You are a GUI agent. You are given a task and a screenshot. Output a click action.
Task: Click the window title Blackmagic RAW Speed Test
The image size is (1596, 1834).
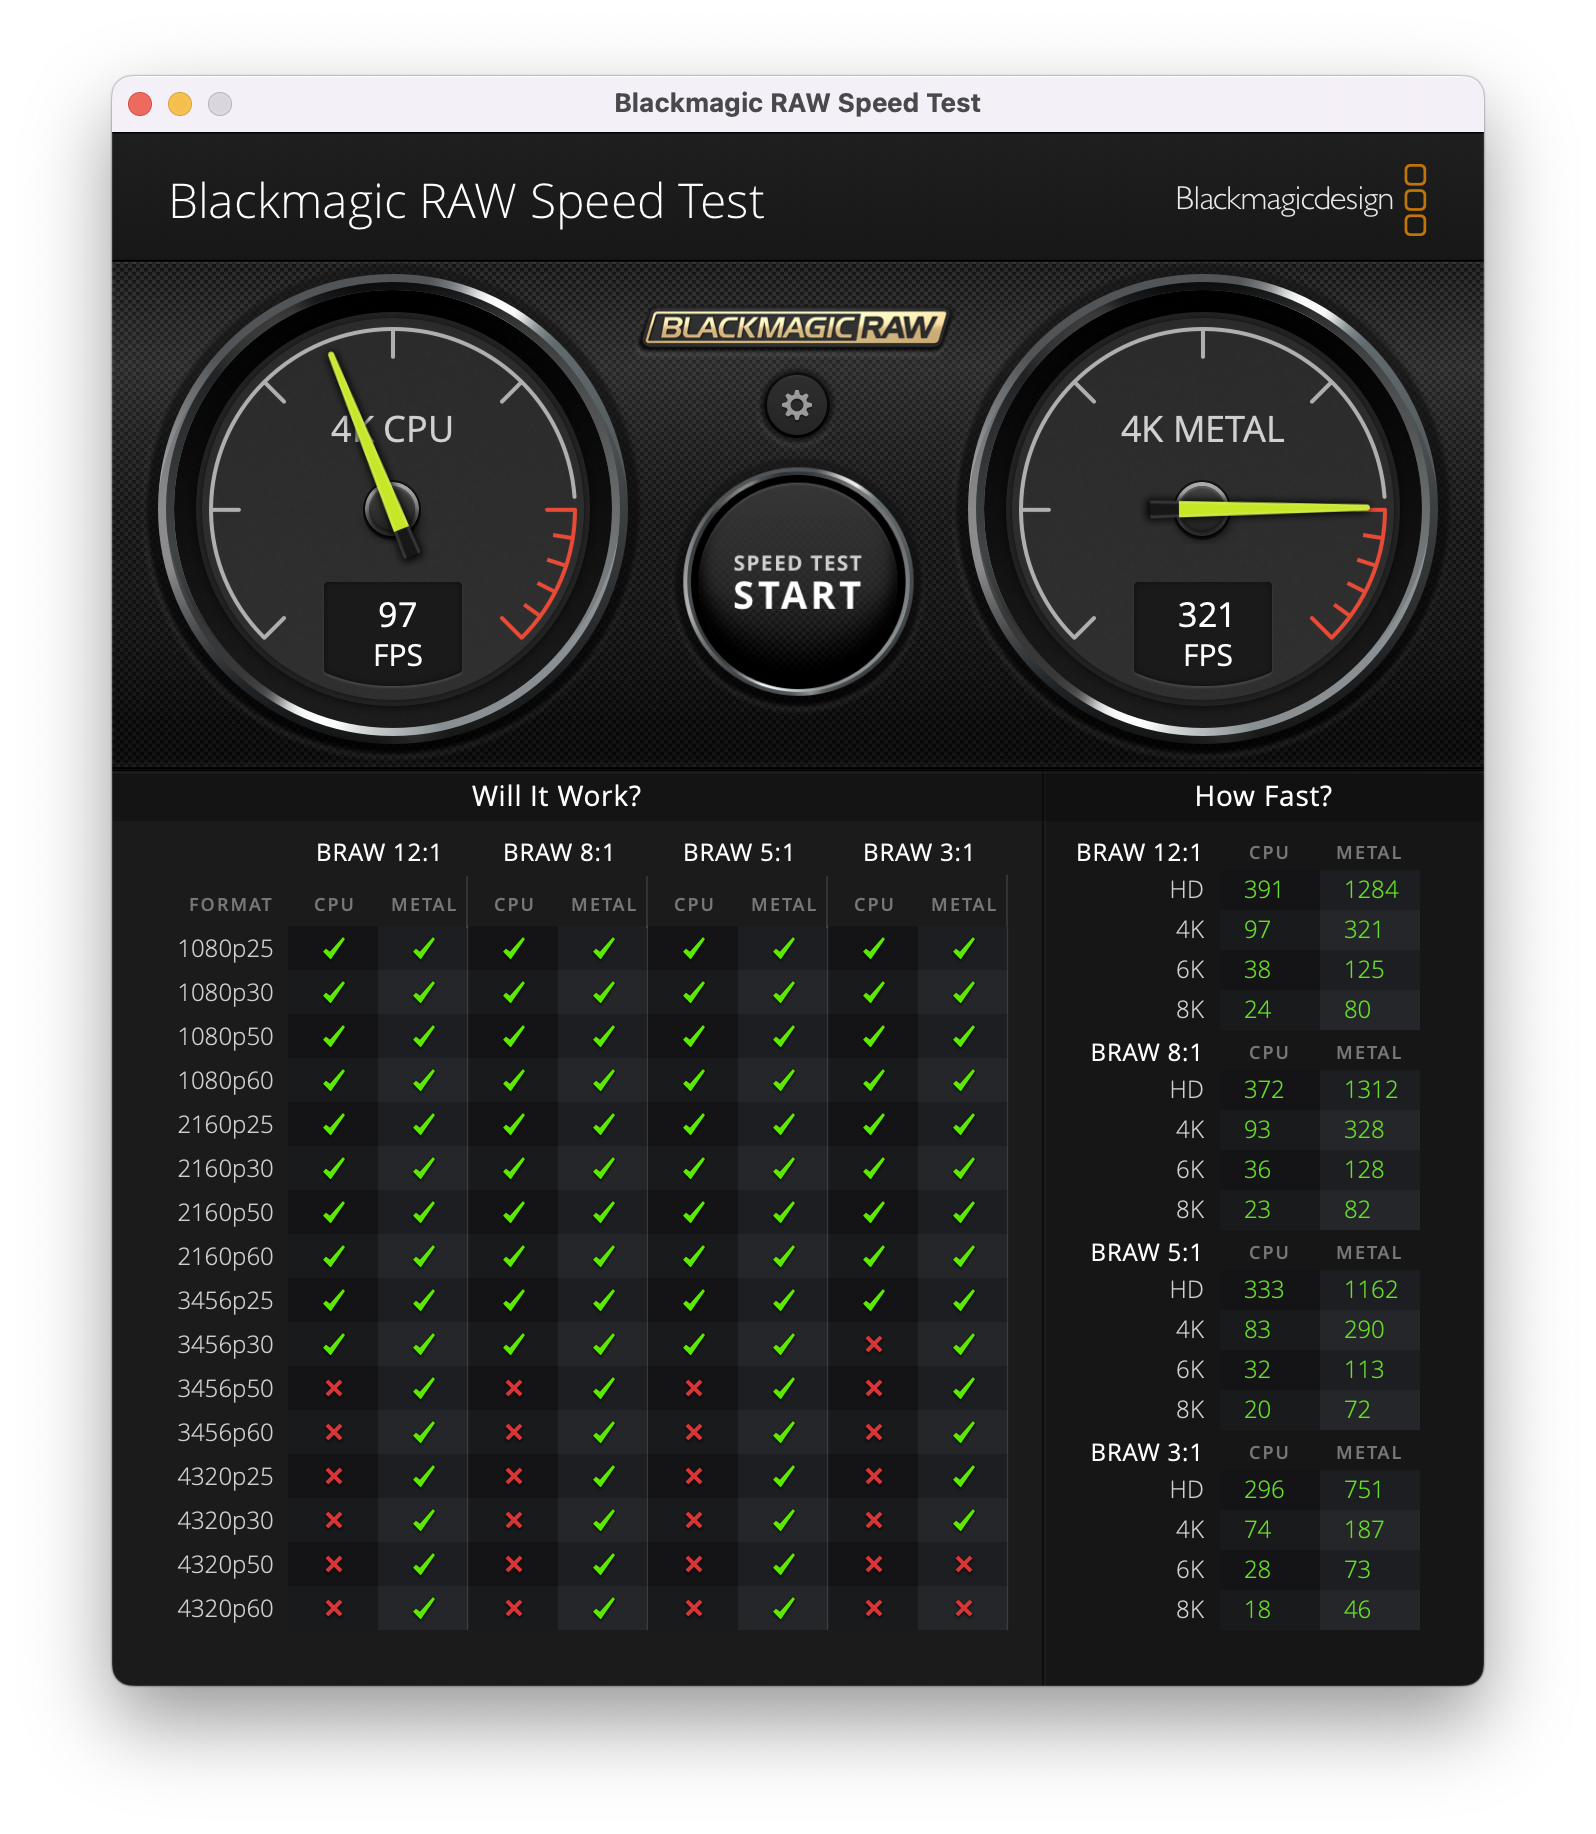[797, 103]
